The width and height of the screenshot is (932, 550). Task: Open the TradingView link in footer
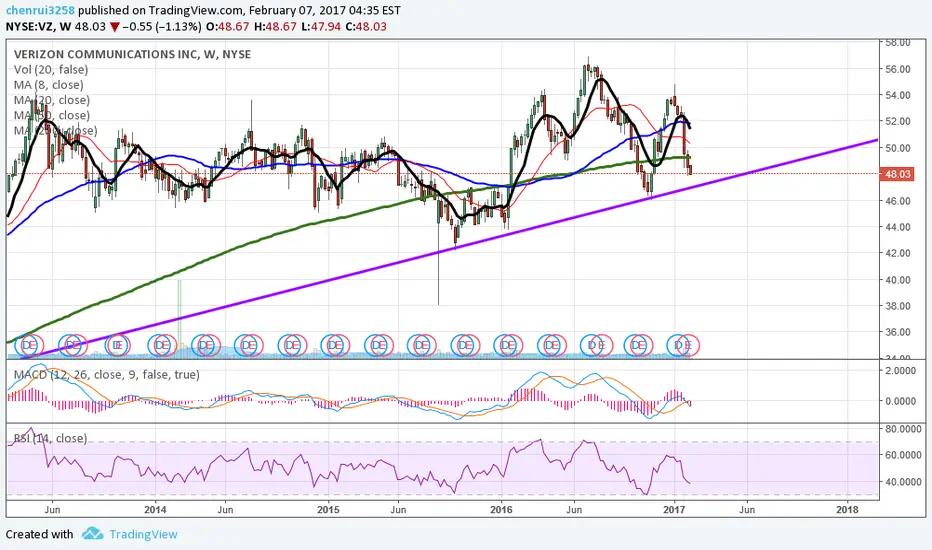[143, 534]
